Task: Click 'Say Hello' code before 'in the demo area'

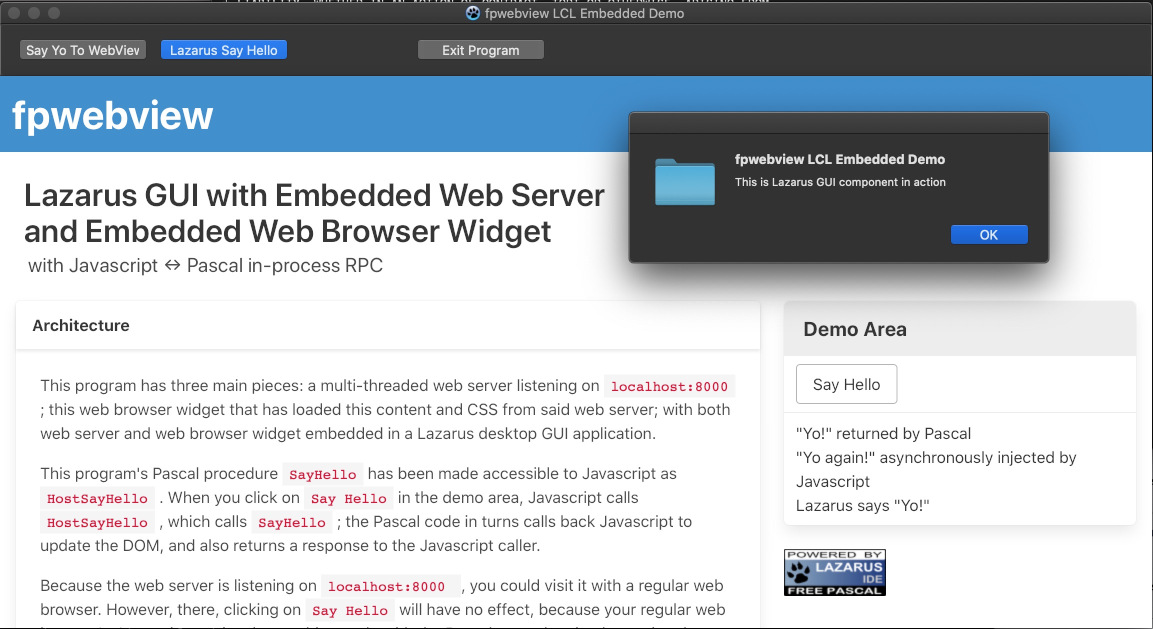Action: click(349, 499)
